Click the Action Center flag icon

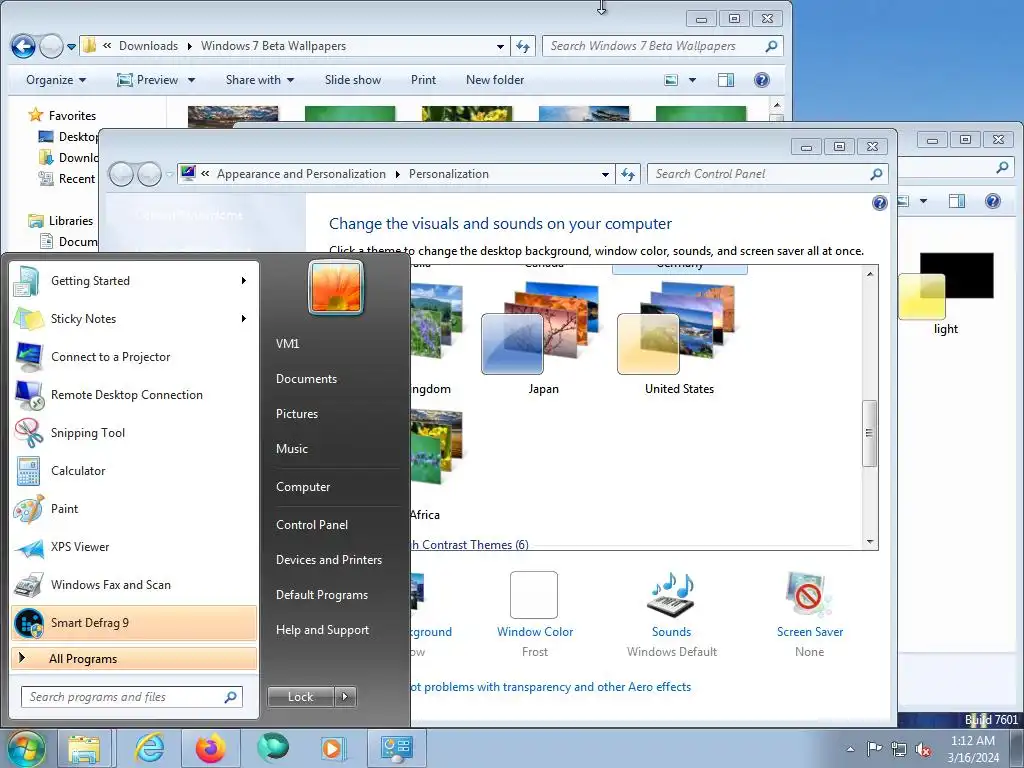tap(874, 748)
